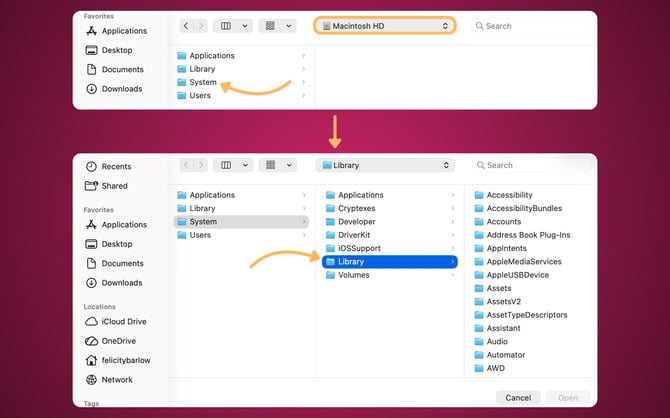
Task: Select Users folder in top window list
Action: click(194, 95)
